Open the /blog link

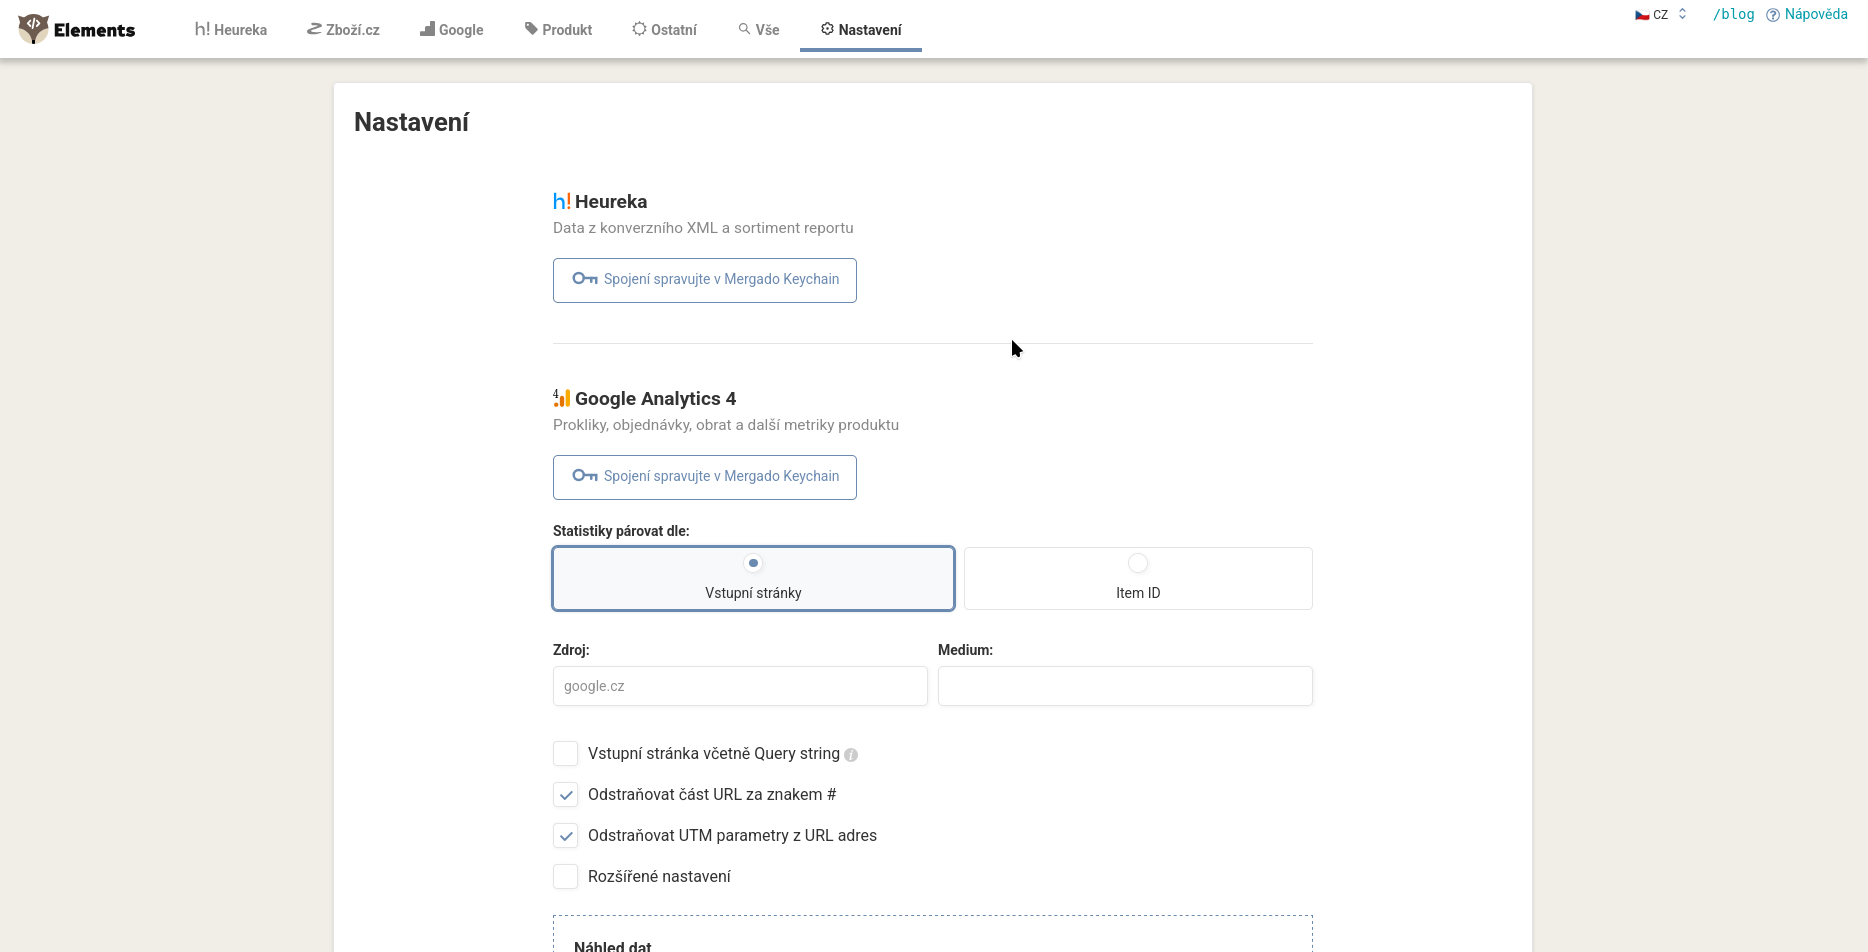click(1733, 14)
